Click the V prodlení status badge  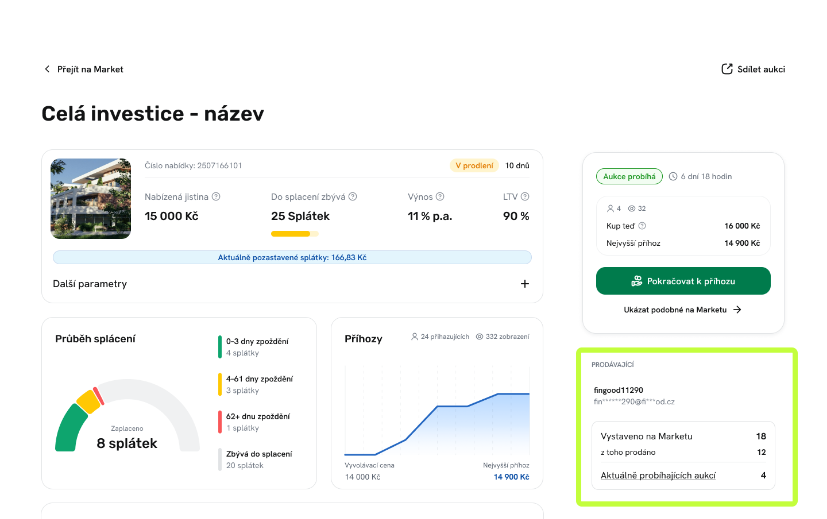coord(473,165)
